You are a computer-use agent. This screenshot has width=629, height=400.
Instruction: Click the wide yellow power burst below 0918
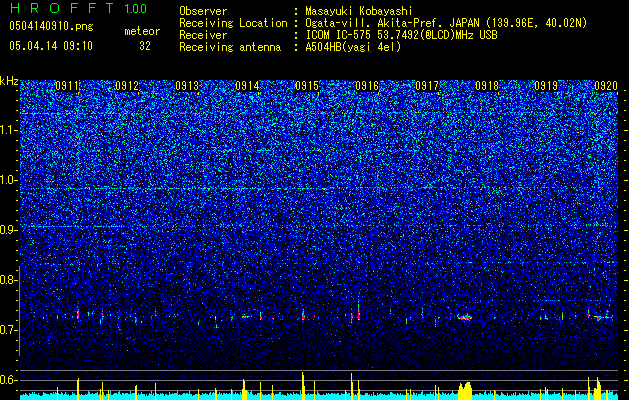pos(465,391)
